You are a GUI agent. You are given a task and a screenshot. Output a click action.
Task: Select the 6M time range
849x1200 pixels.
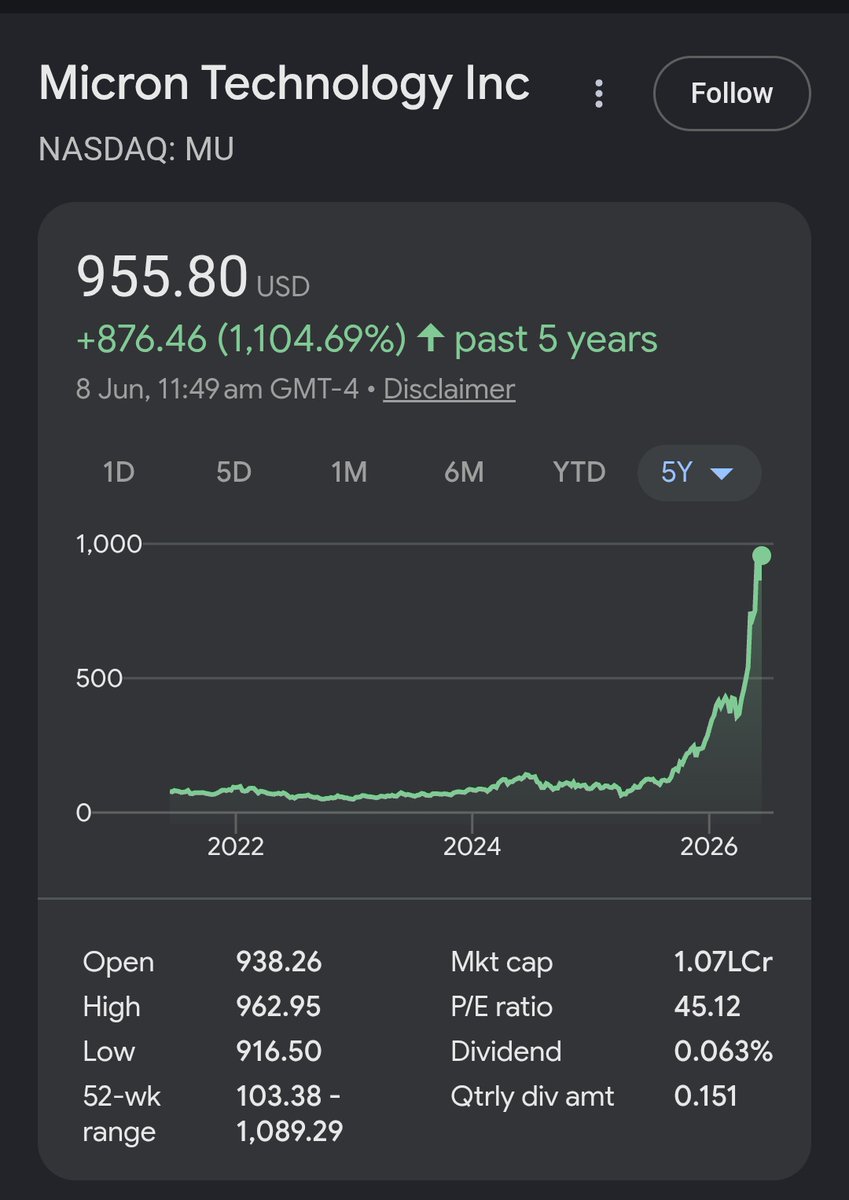tap(464, 472)
